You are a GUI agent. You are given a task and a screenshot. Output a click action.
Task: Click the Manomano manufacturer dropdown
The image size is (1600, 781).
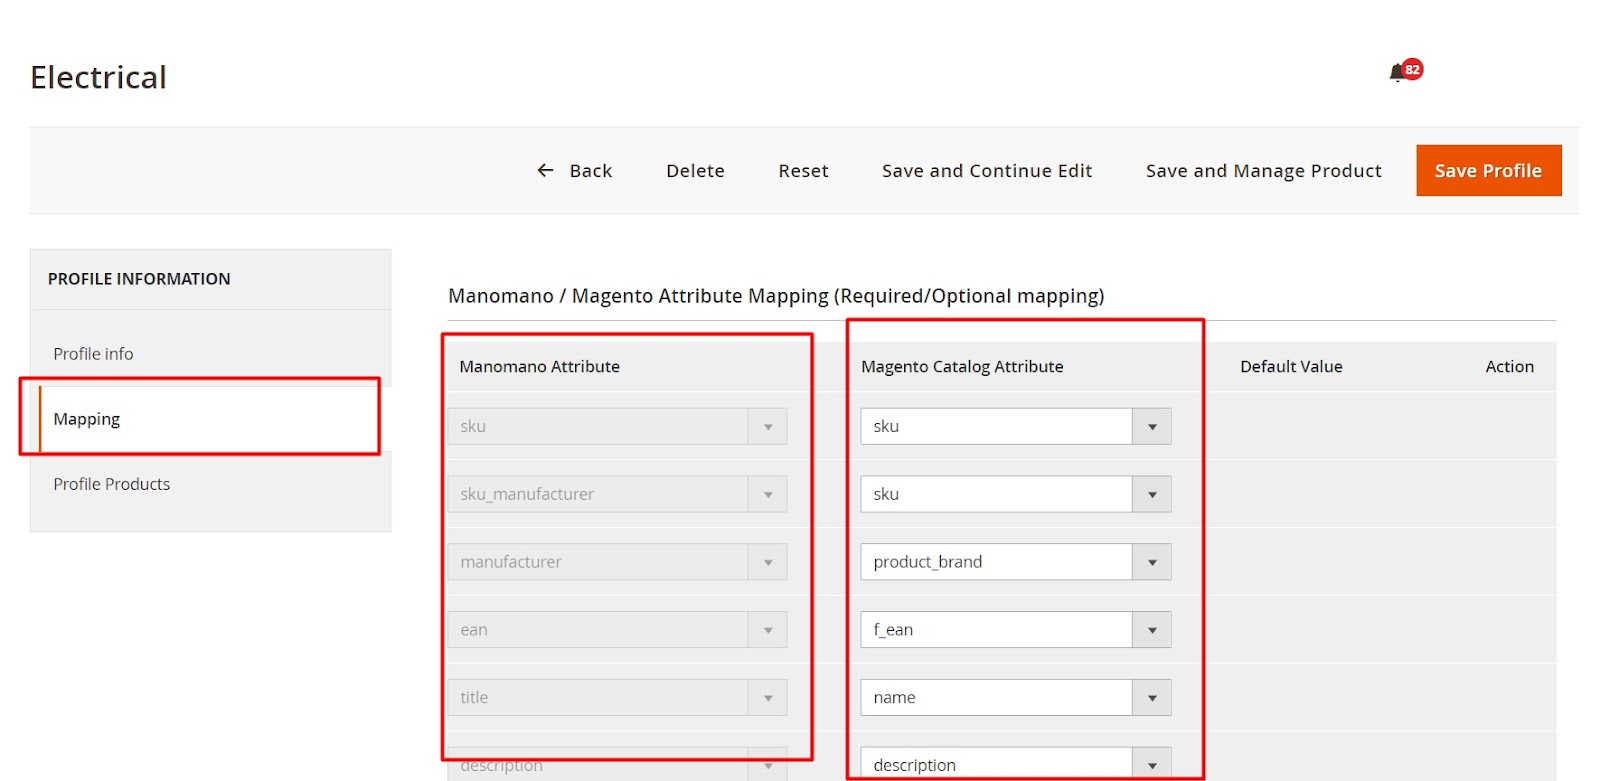pyautogui.click(x=617, y=562)
